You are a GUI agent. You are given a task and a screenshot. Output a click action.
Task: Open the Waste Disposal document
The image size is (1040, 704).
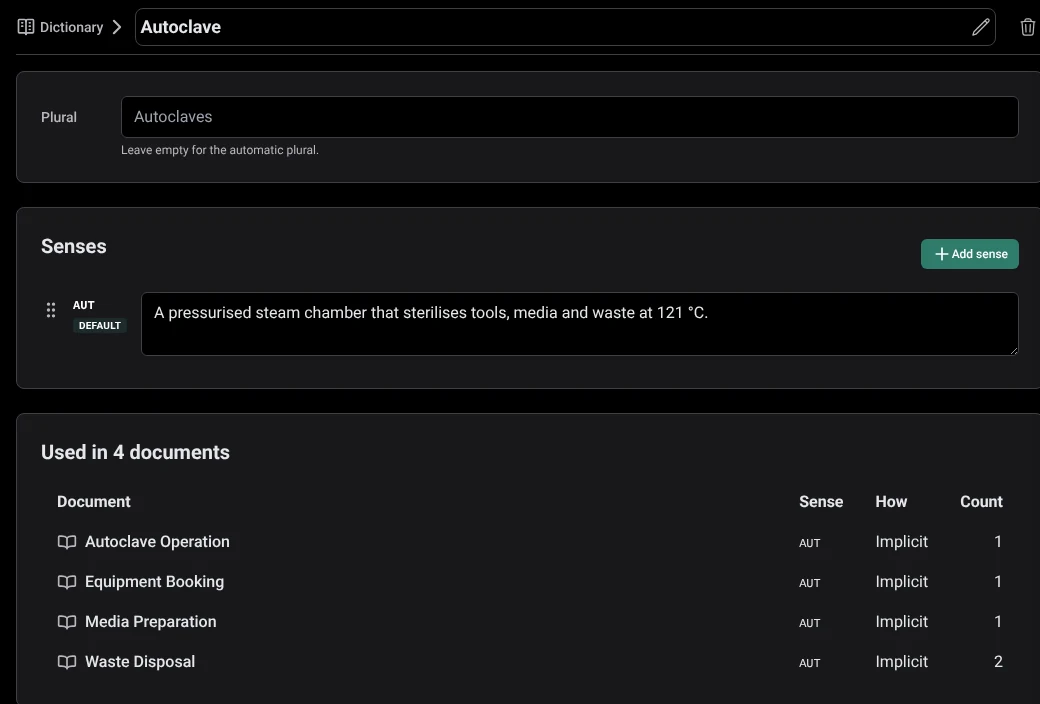click(x=140, y=662)
